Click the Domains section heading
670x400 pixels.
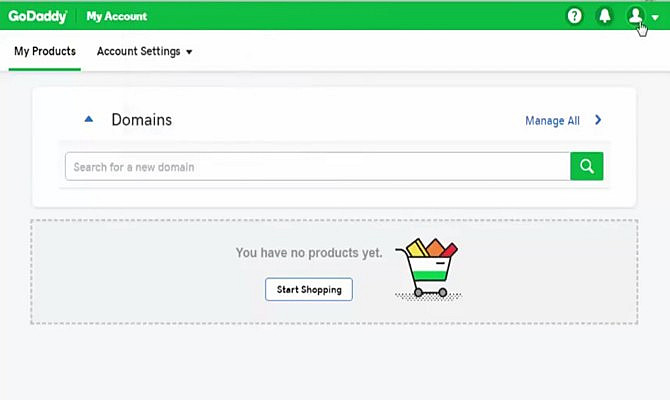click(141, 120)
